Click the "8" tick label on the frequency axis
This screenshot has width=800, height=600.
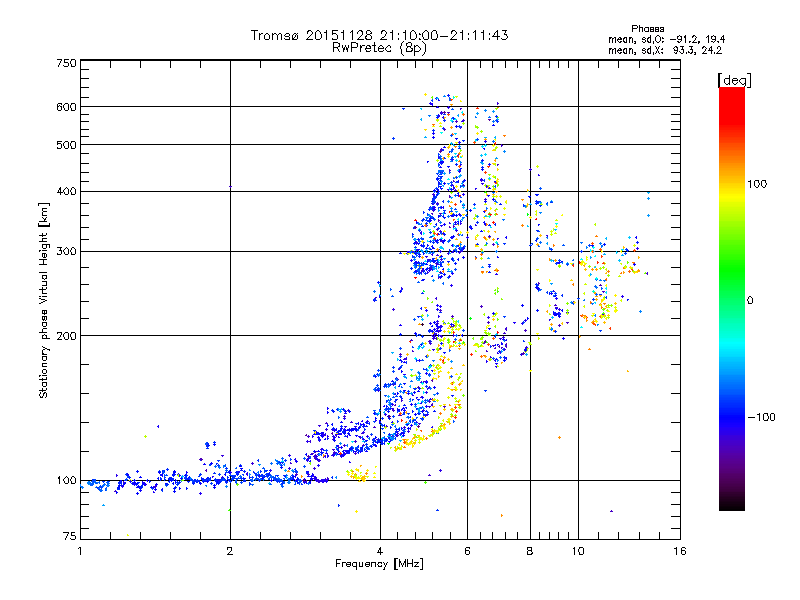[x=530, y=551]
